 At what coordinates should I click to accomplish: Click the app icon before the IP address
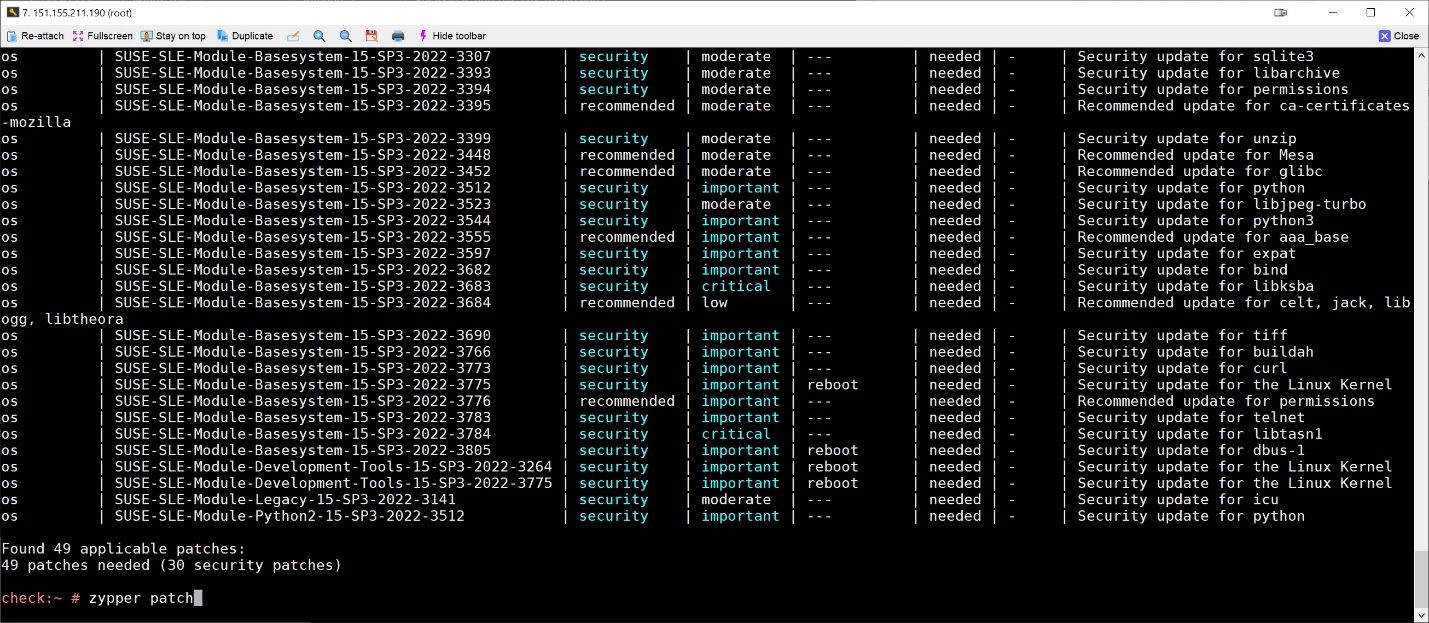(x=11, y=12)
